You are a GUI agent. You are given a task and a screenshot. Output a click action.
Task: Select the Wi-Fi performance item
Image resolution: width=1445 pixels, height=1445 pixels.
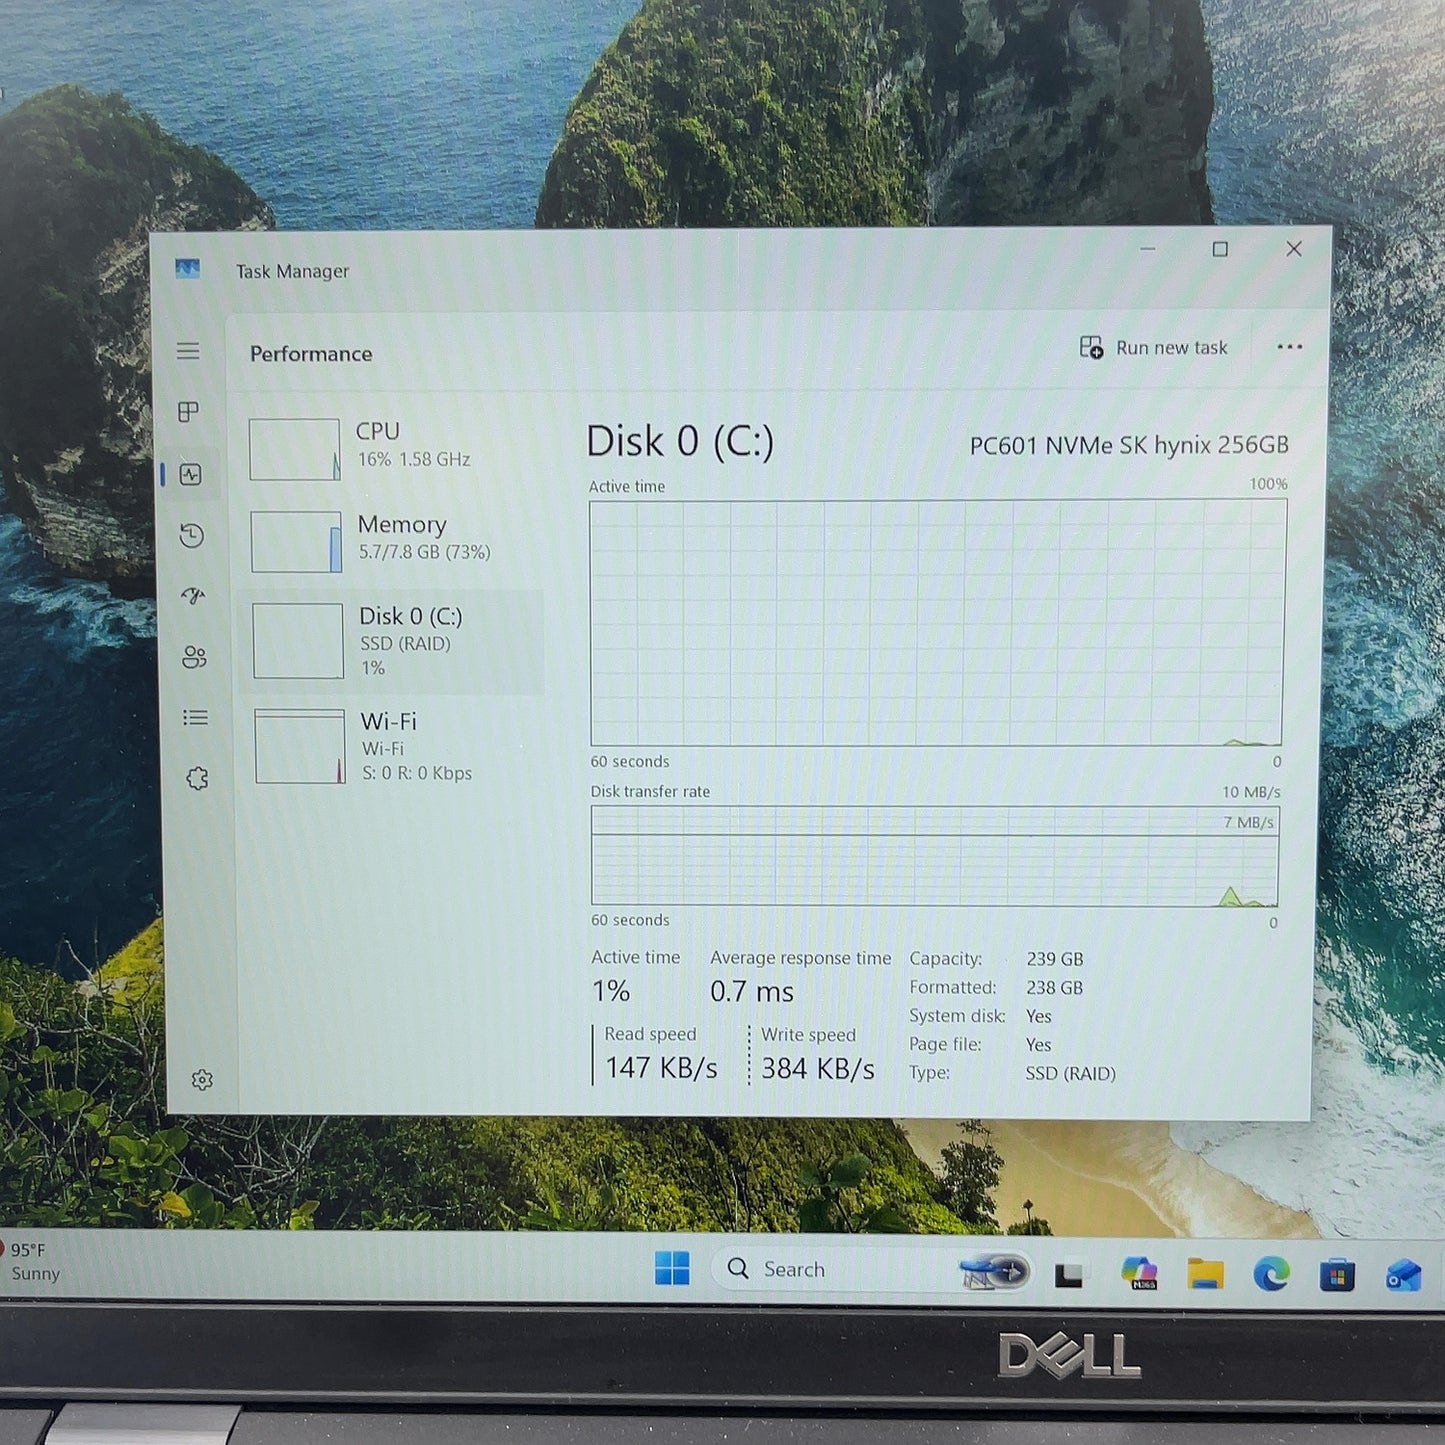396,746
